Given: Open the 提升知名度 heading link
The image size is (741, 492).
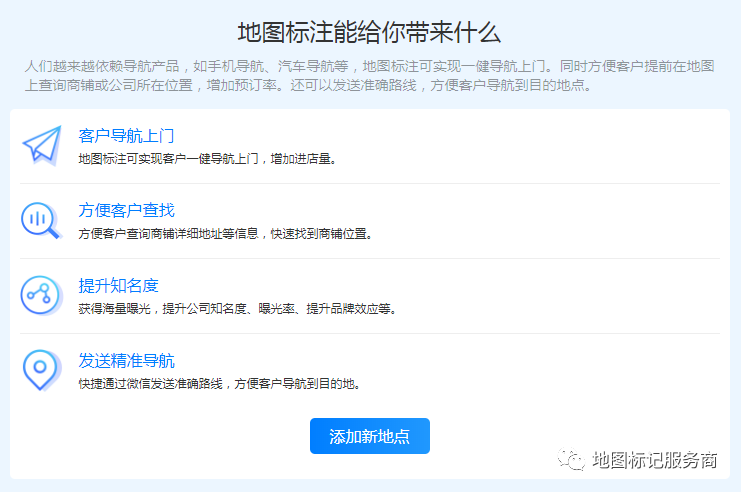Looking at the screenshot, I should click(x=118, y=286).
